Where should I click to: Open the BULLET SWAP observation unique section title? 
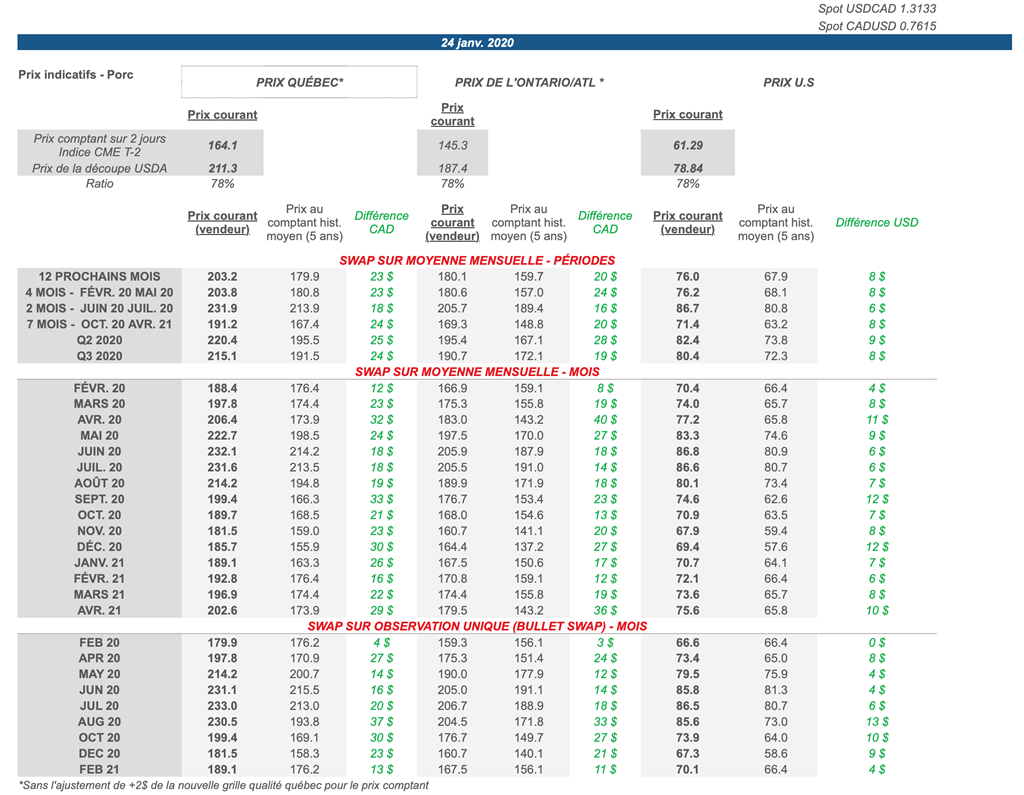[x=477, y=626]
